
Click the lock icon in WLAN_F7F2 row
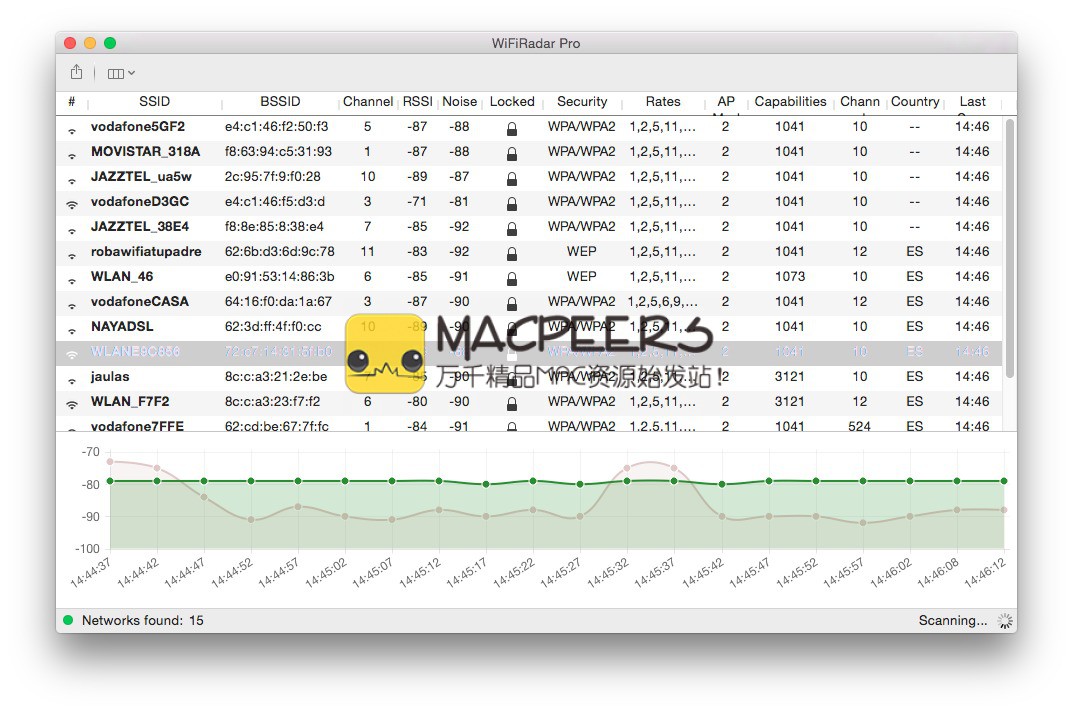[512, 404]
